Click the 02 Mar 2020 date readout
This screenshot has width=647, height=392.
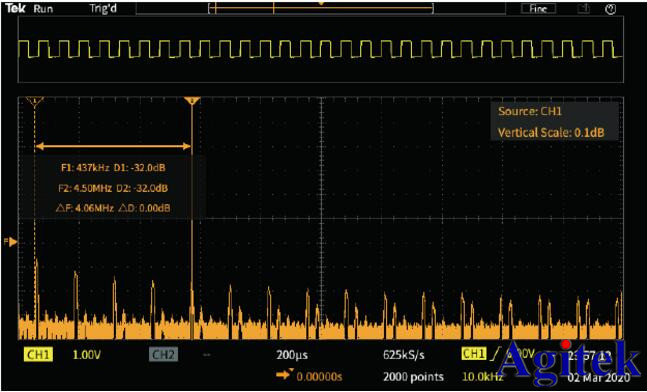click(x=599, y=378)
